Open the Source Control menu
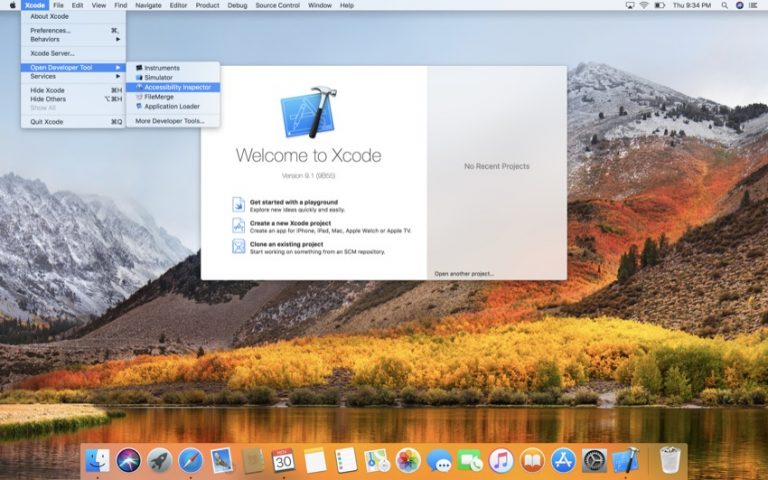 pos(278,5)
